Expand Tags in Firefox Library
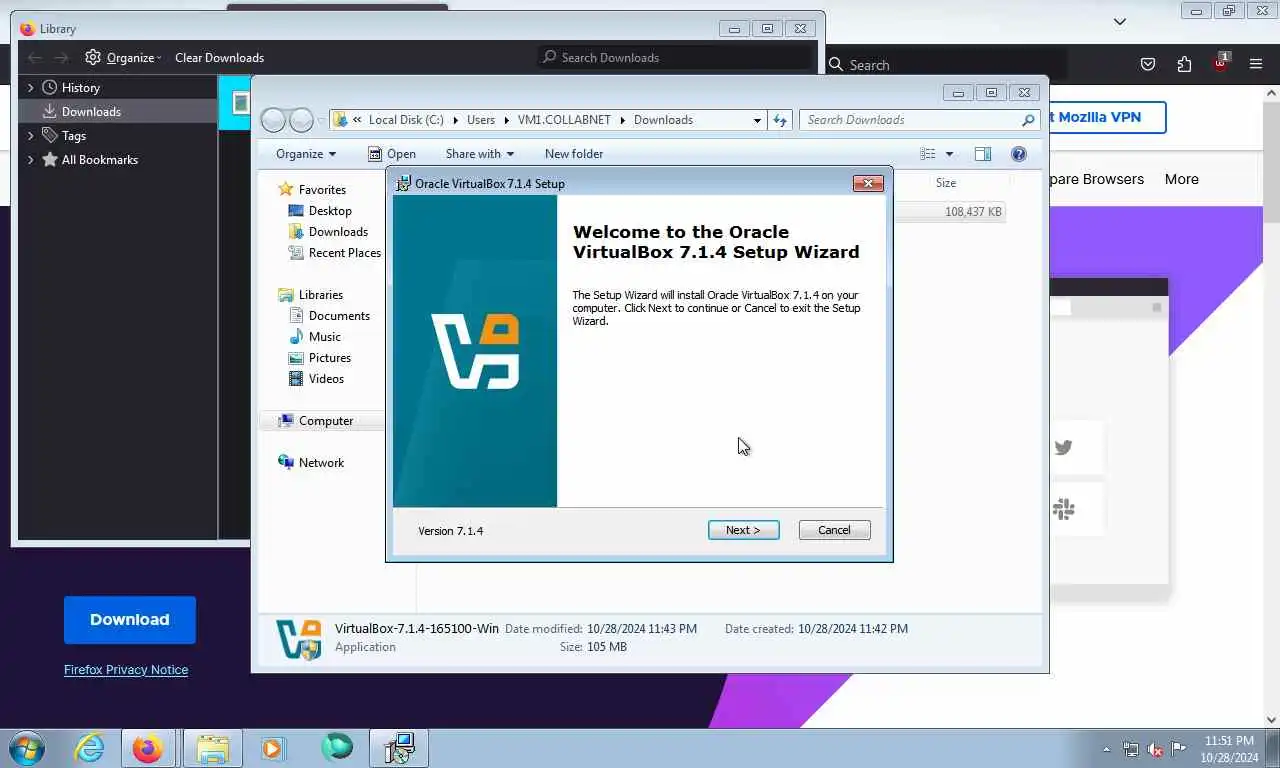 pyautogui.click(x=31, y=135)
